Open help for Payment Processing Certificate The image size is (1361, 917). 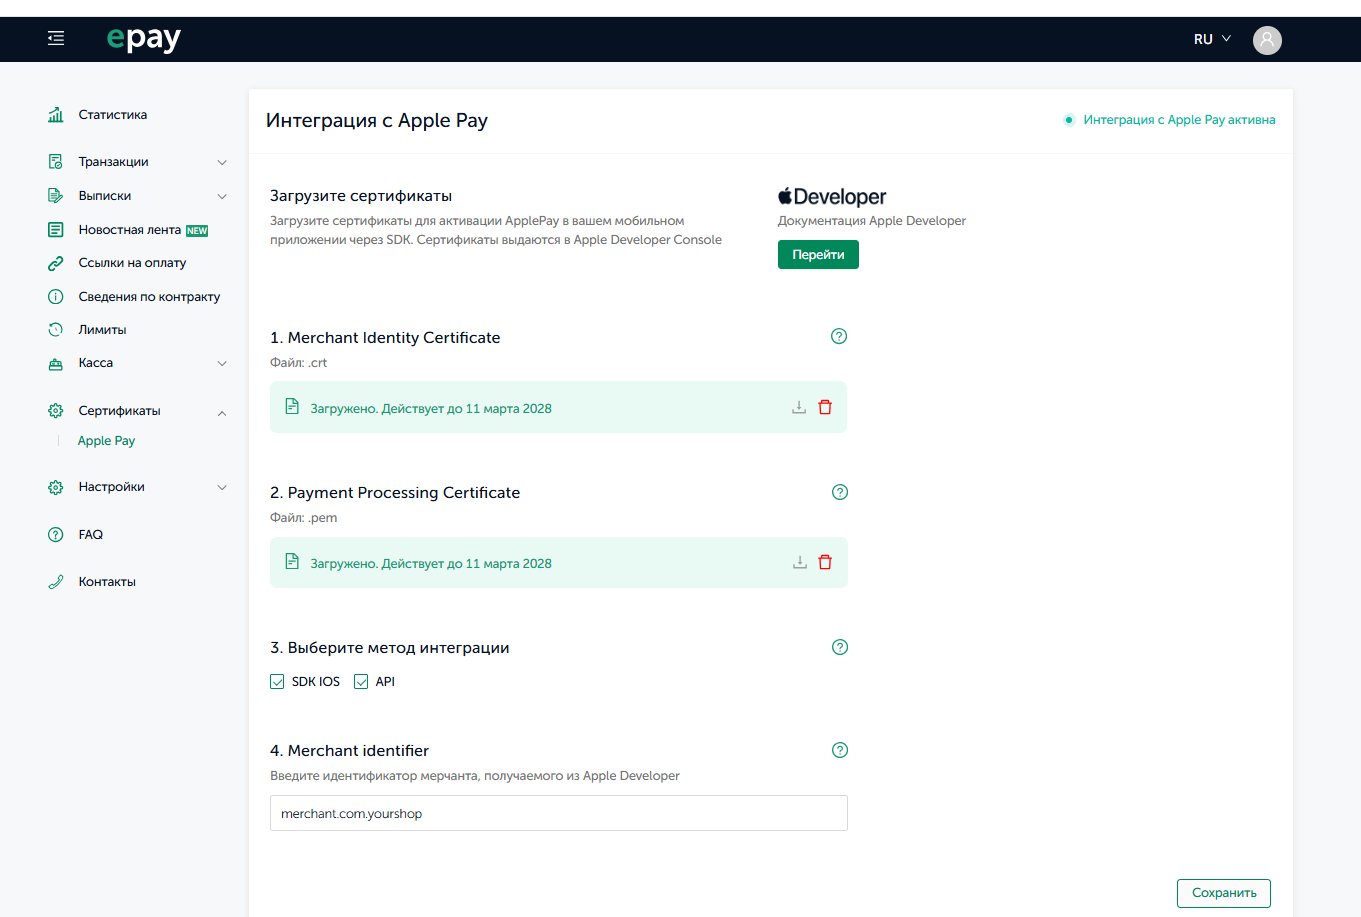click(840, 492)
